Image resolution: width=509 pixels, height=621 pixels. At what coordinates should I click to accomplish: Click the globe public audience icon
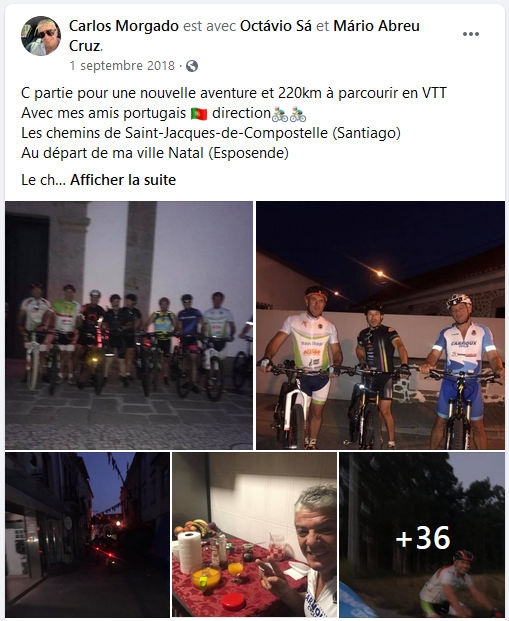pos(192,66)
